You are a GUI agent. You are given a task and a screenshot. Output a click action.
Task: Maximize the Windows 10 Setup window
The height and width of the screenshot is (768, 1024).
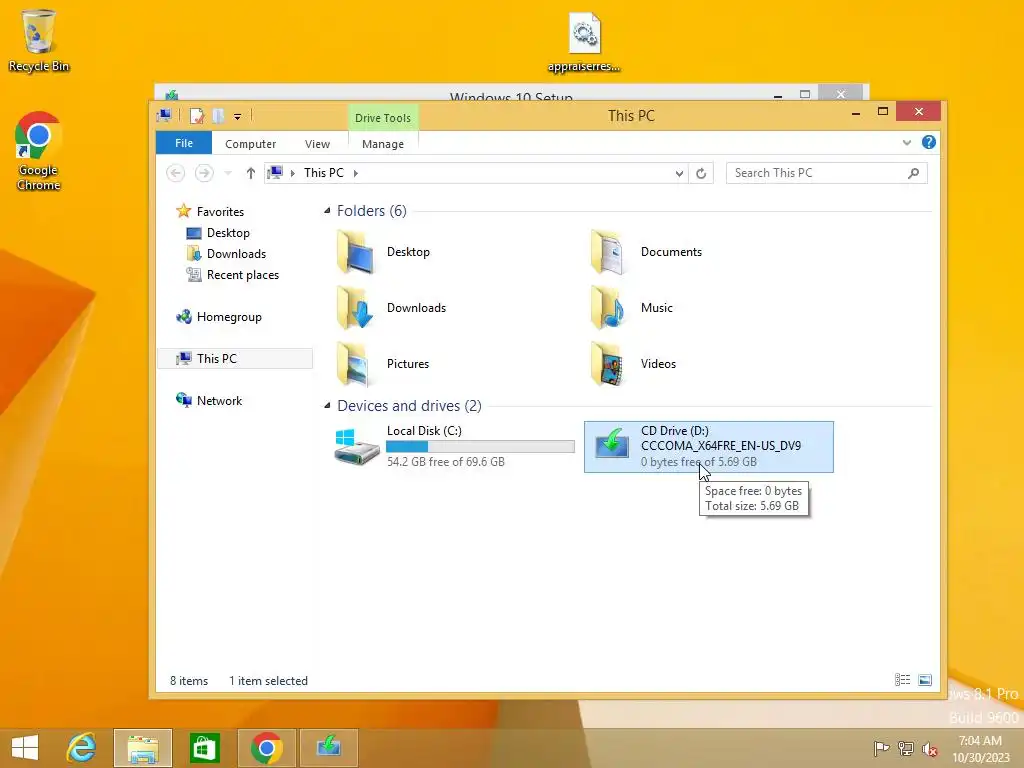805,94
